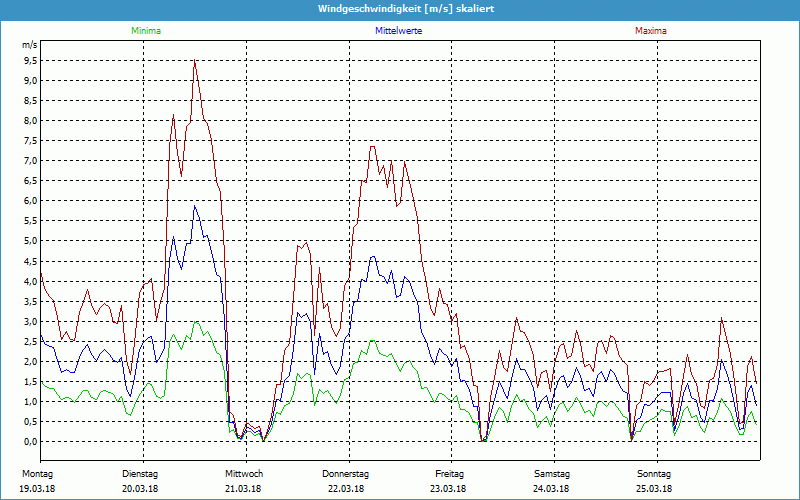Click the date 25.03.18
800x500 pixels.
click(654, 489)
